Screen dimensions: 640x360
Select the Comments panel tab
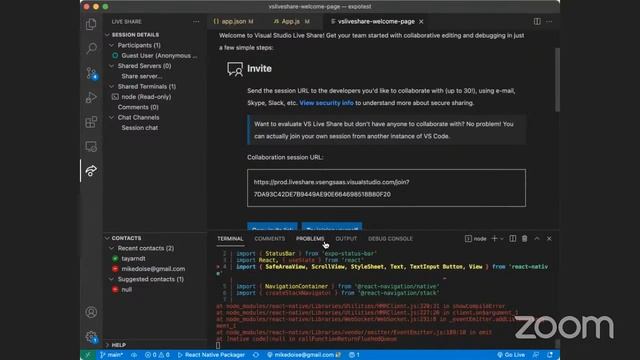coord(269,239)
